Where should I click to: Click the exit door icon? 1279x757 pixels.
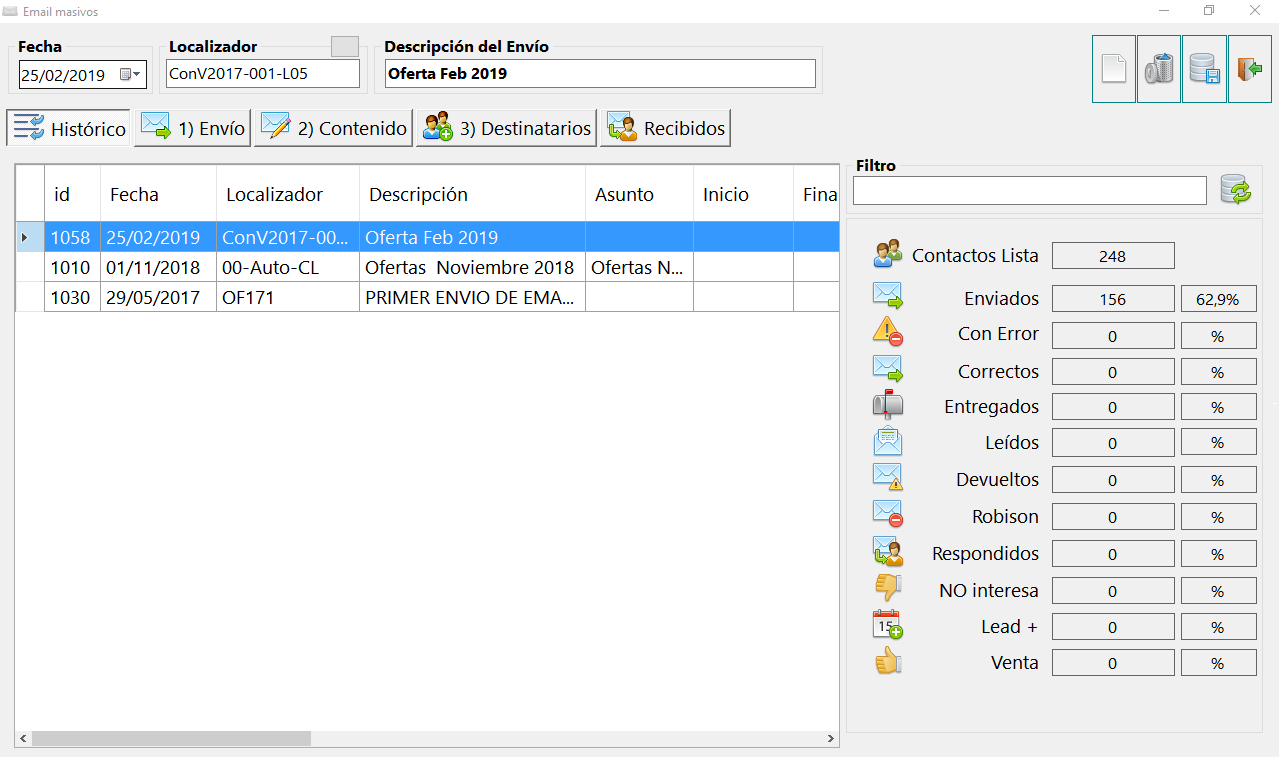pos(1250,69)
